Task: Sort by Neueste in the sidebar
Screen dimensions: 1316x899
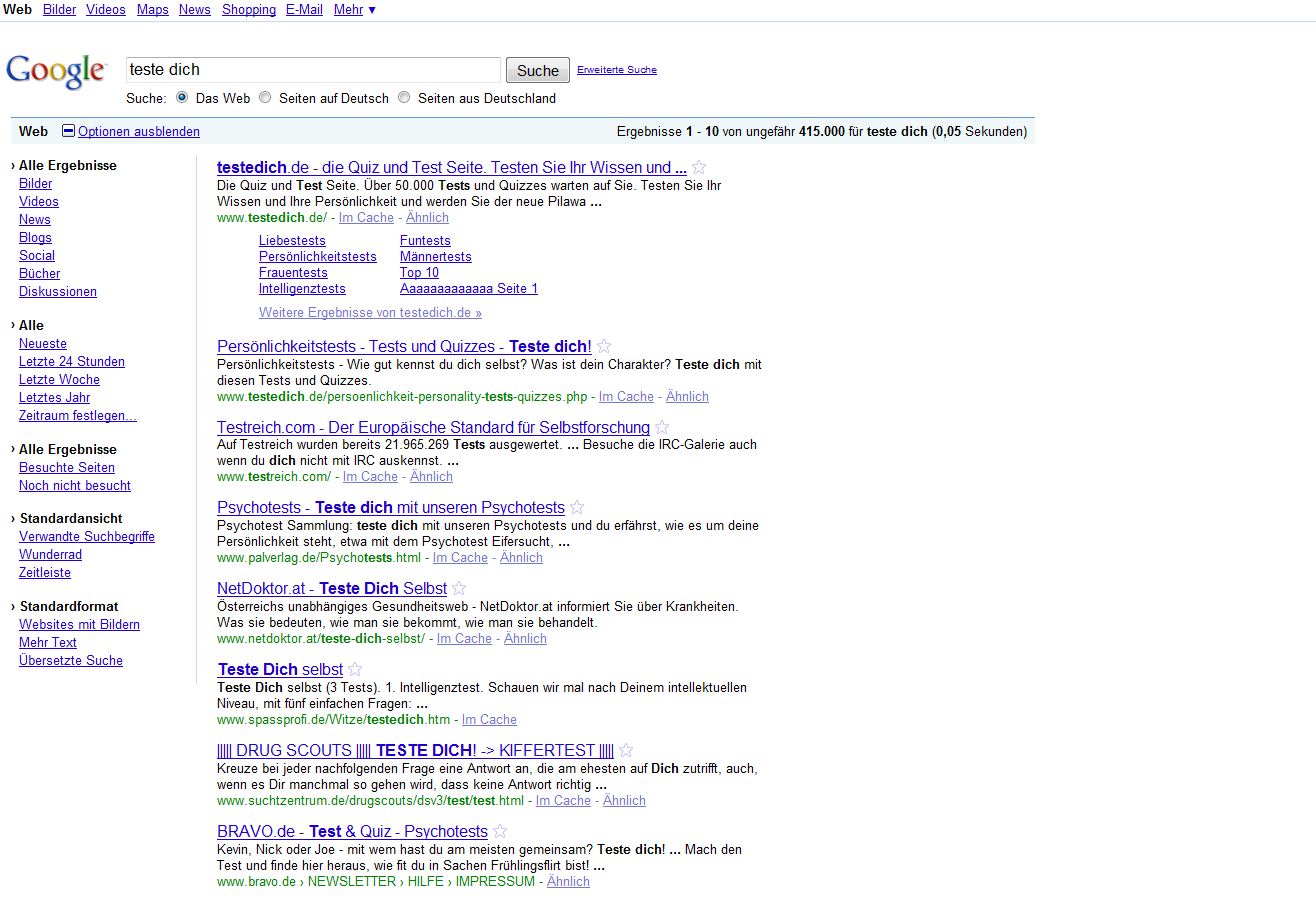Action: click(43, 343)
